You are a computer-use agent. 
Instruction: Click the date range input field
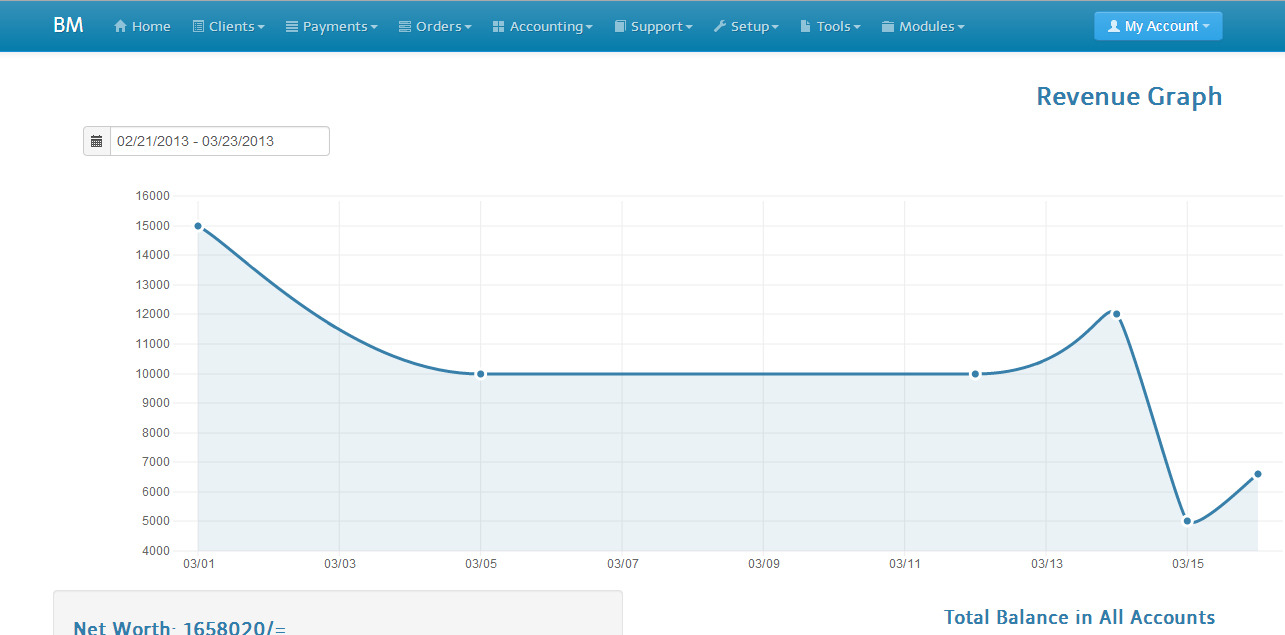pyautogui.click(x=219, y=141)
